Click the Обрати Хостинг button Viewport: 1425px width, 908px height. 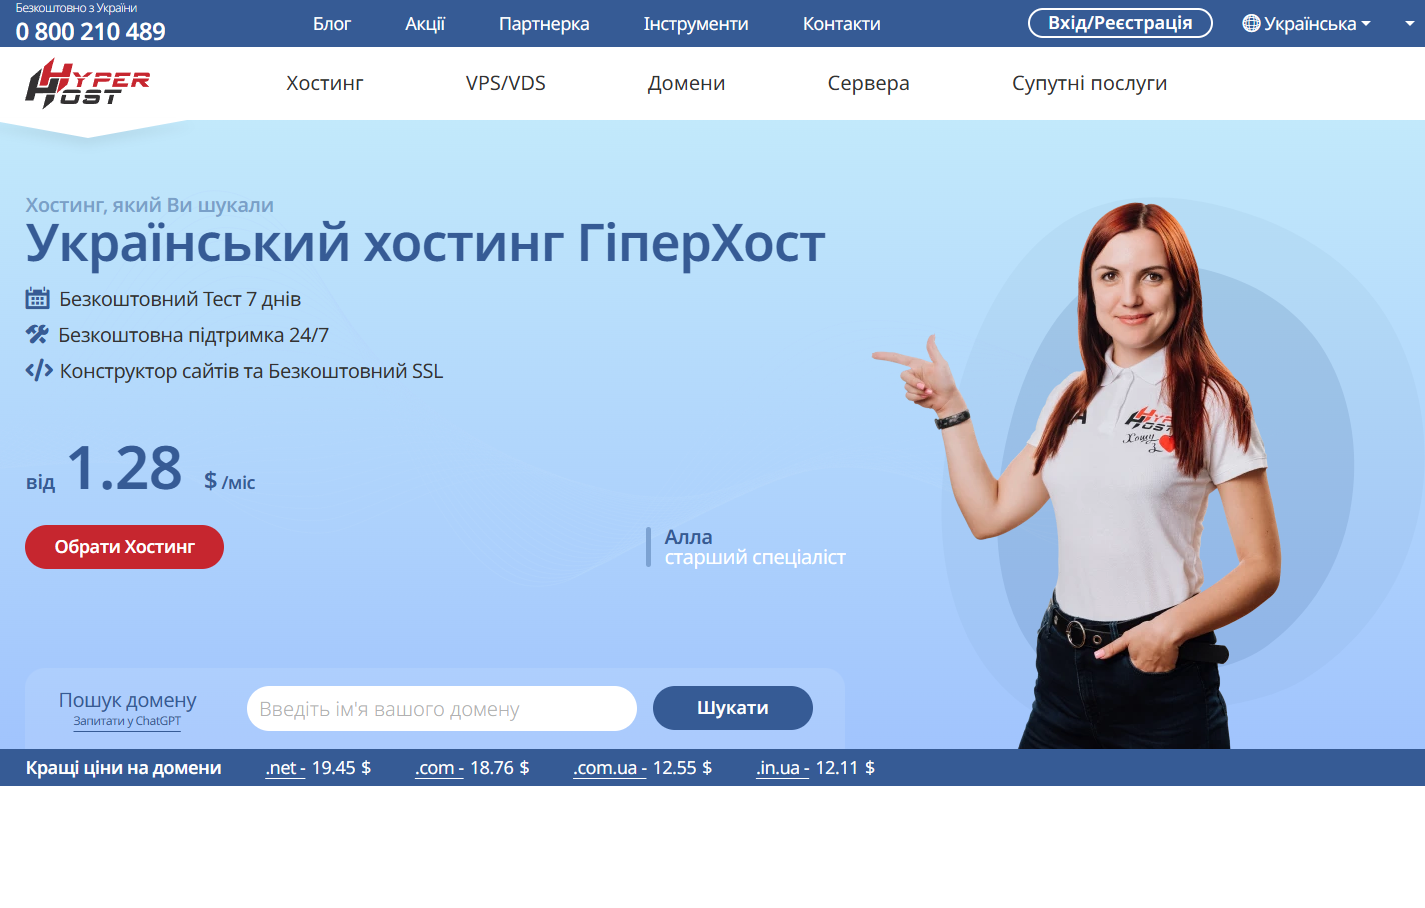124,547
